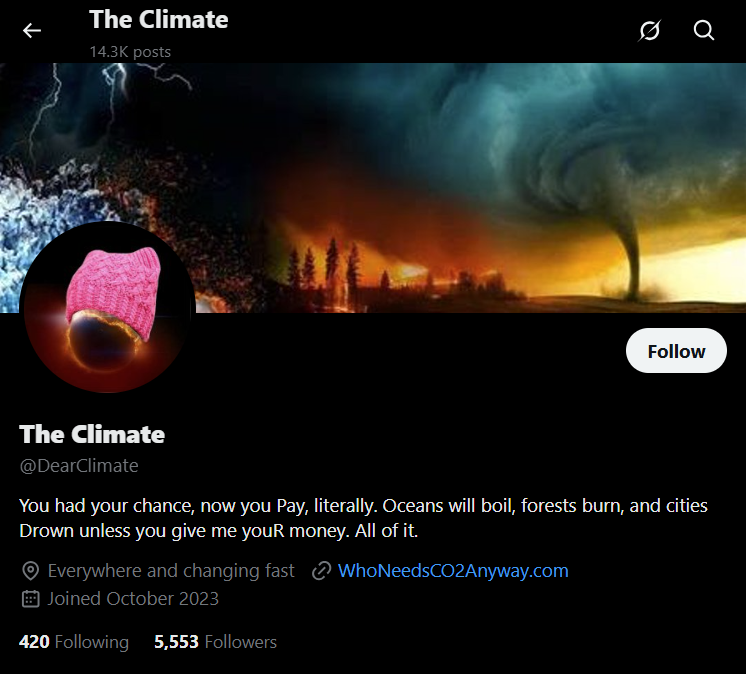The height and width of the screenshot is (674, 746).
Task: Click the Everywhere and changing fast location
Action: pos(171,571)
